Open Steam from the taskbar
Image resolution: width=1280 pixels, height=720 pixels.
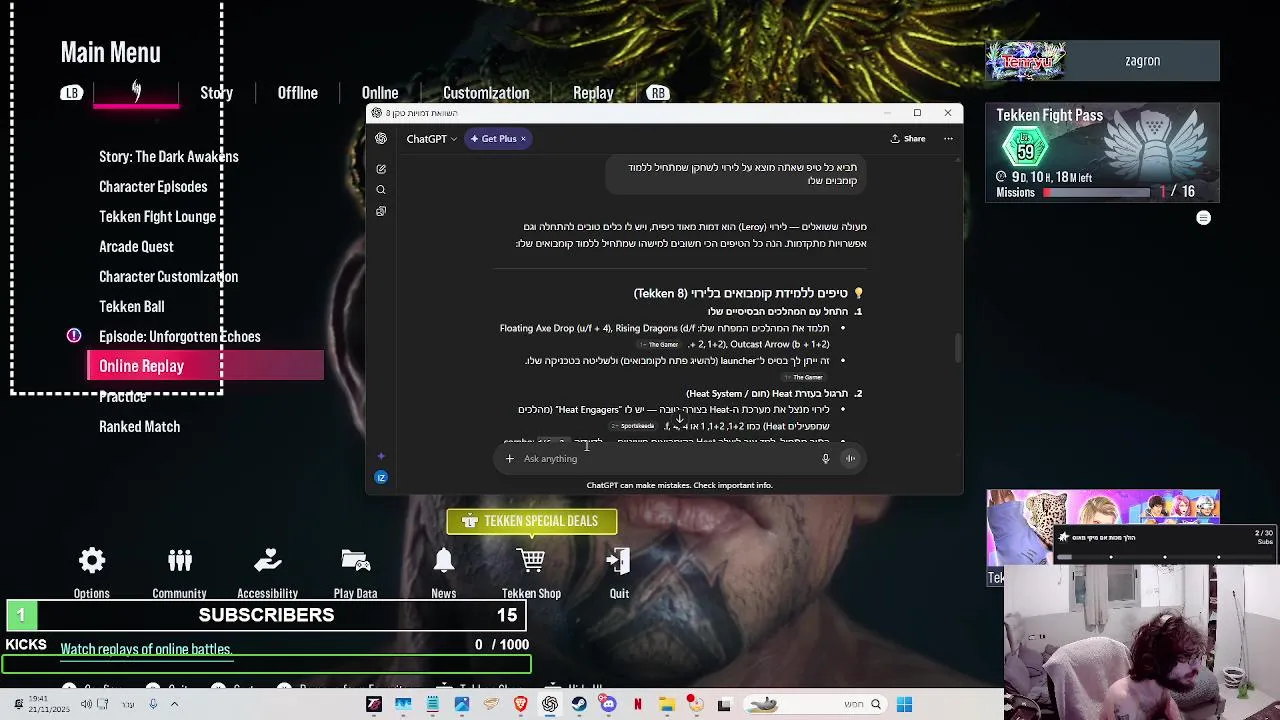click(579, 704)
